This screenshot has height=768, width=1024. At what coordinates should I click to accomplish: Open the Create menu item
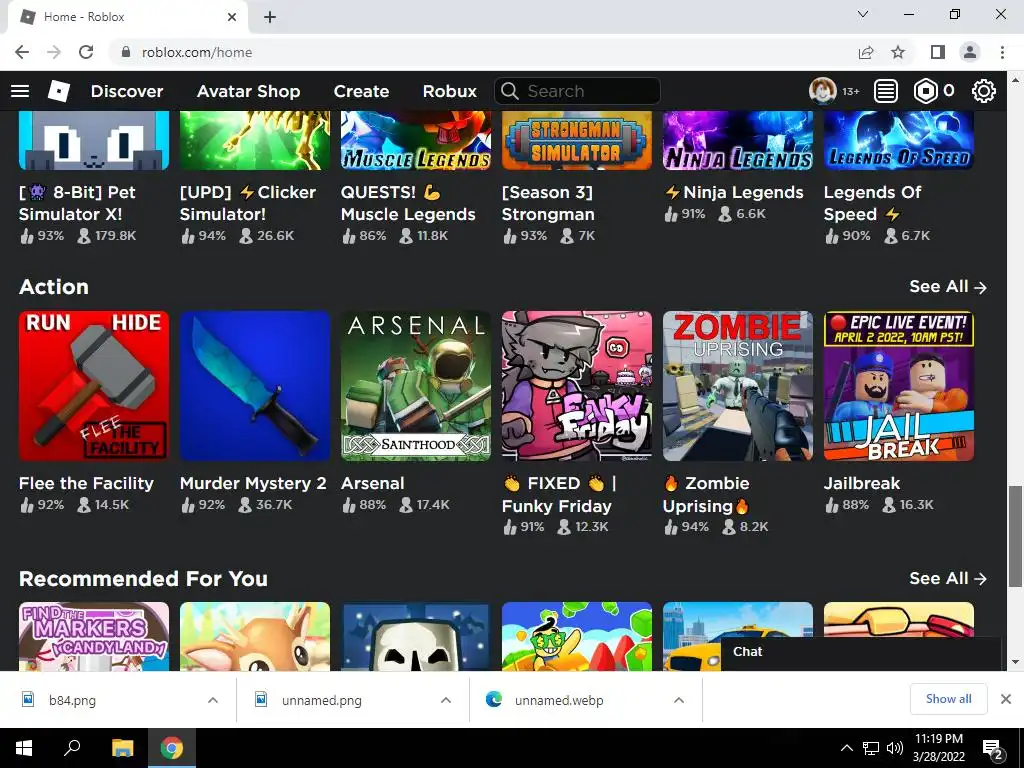click(x=361, y=91)
